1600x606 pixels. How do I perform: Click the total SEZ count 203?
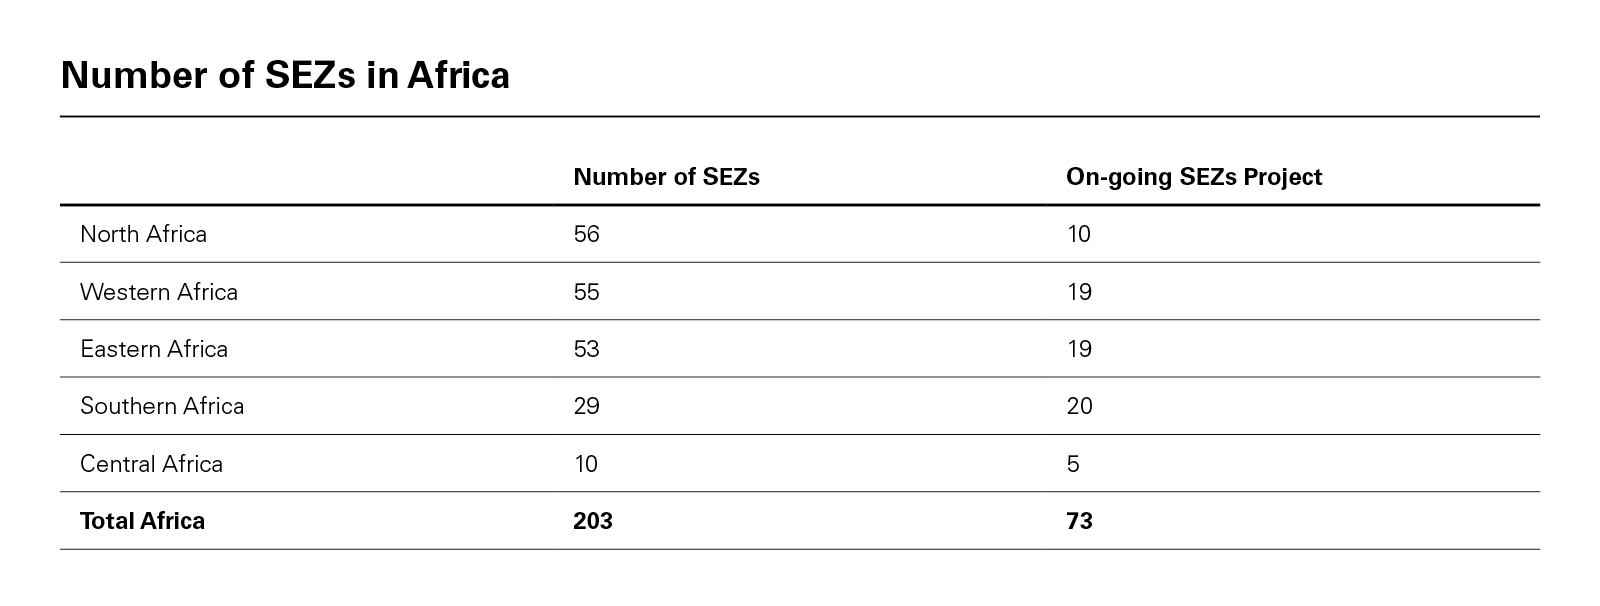click(x=592, y=521)
